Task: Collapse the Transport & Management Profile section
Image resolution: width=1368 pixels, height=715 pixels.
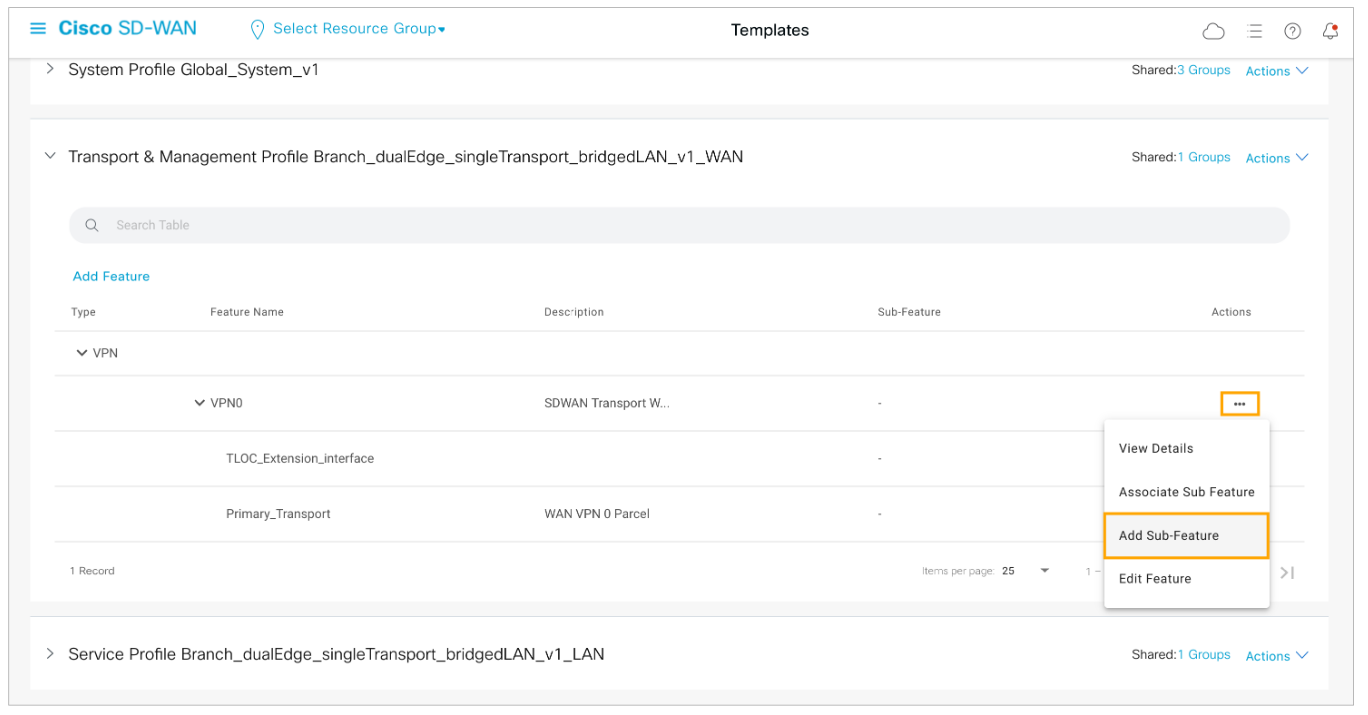Action: coord(50,157)
